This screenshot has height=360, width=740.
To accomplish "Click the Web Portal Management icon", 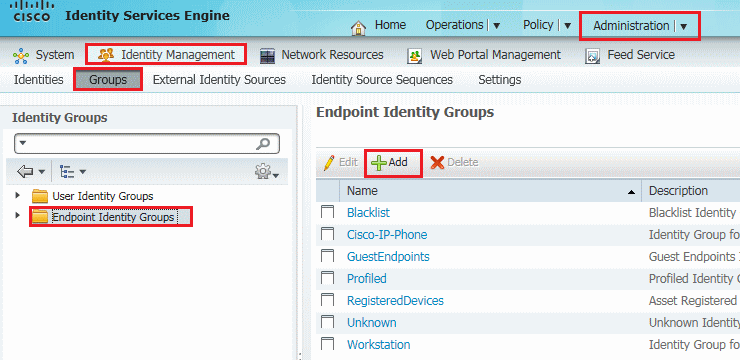I will [415, 56].
